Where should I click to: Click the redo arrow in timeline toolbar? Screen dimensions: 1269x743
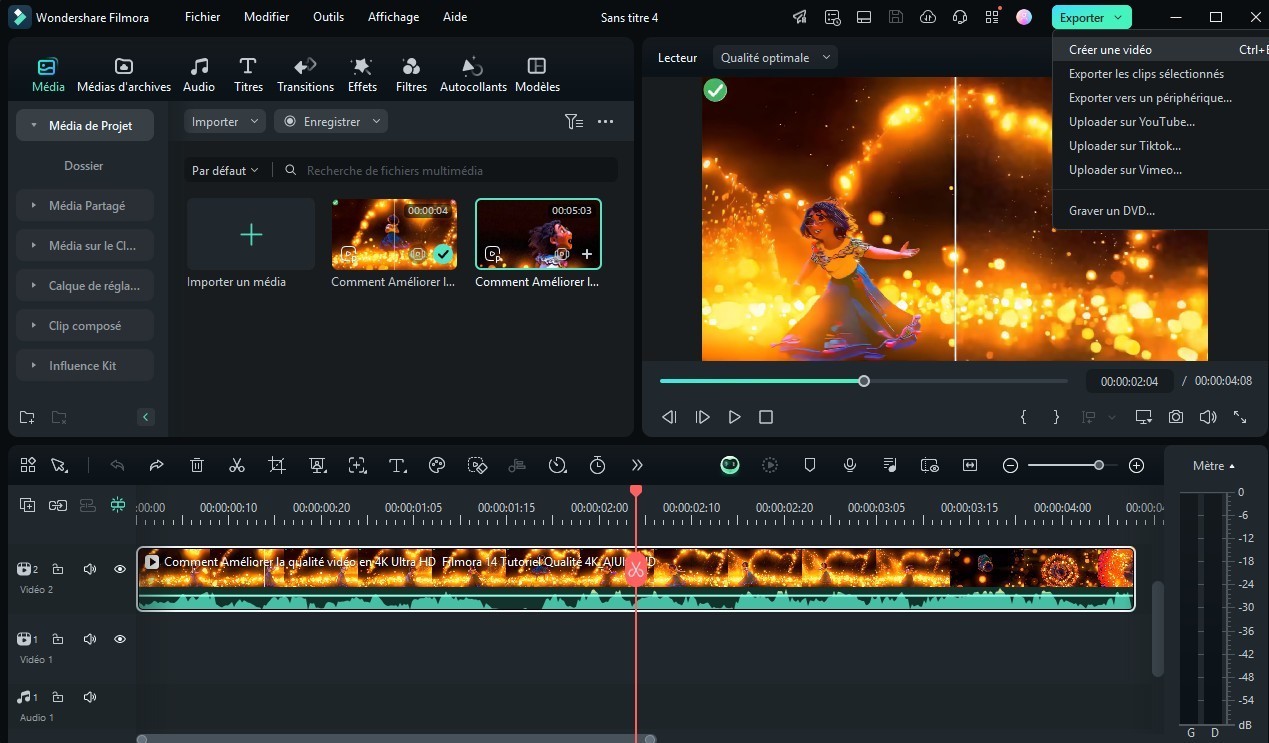[x=157, y=465]
